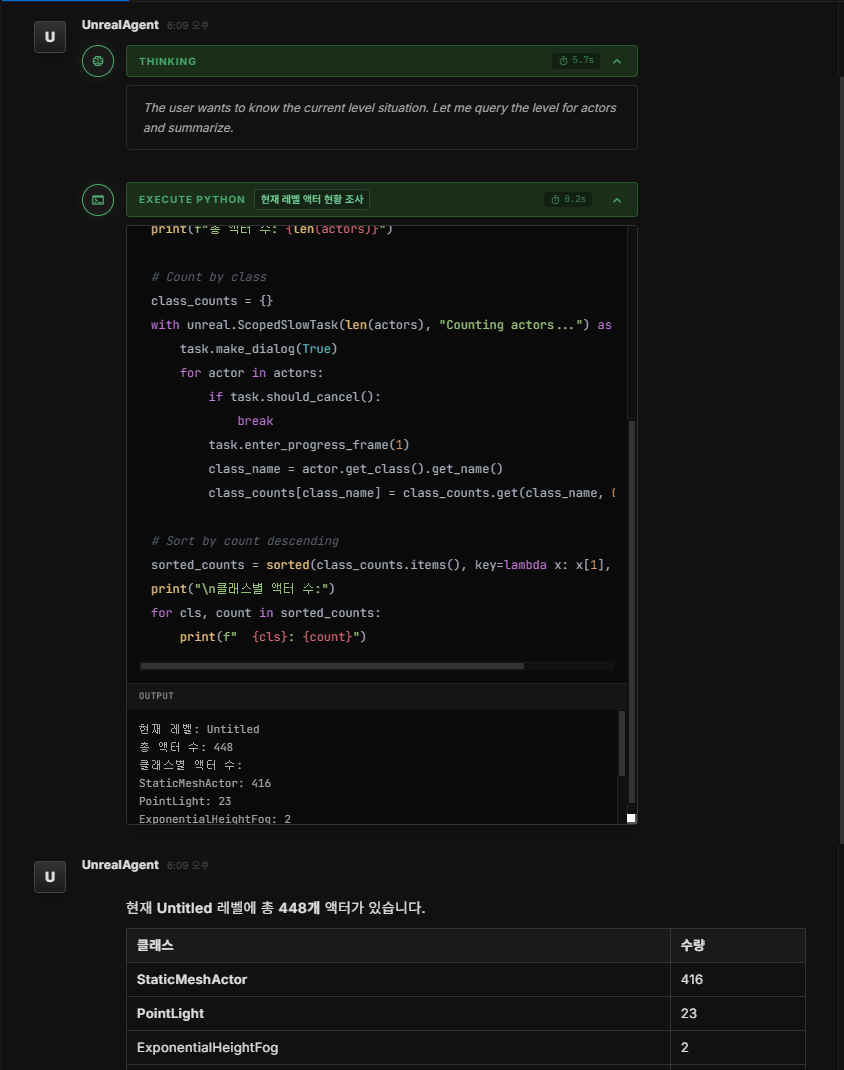Collapse the Thinking section with its chevron
The image size is (844, 1070).
click(617, 61)
